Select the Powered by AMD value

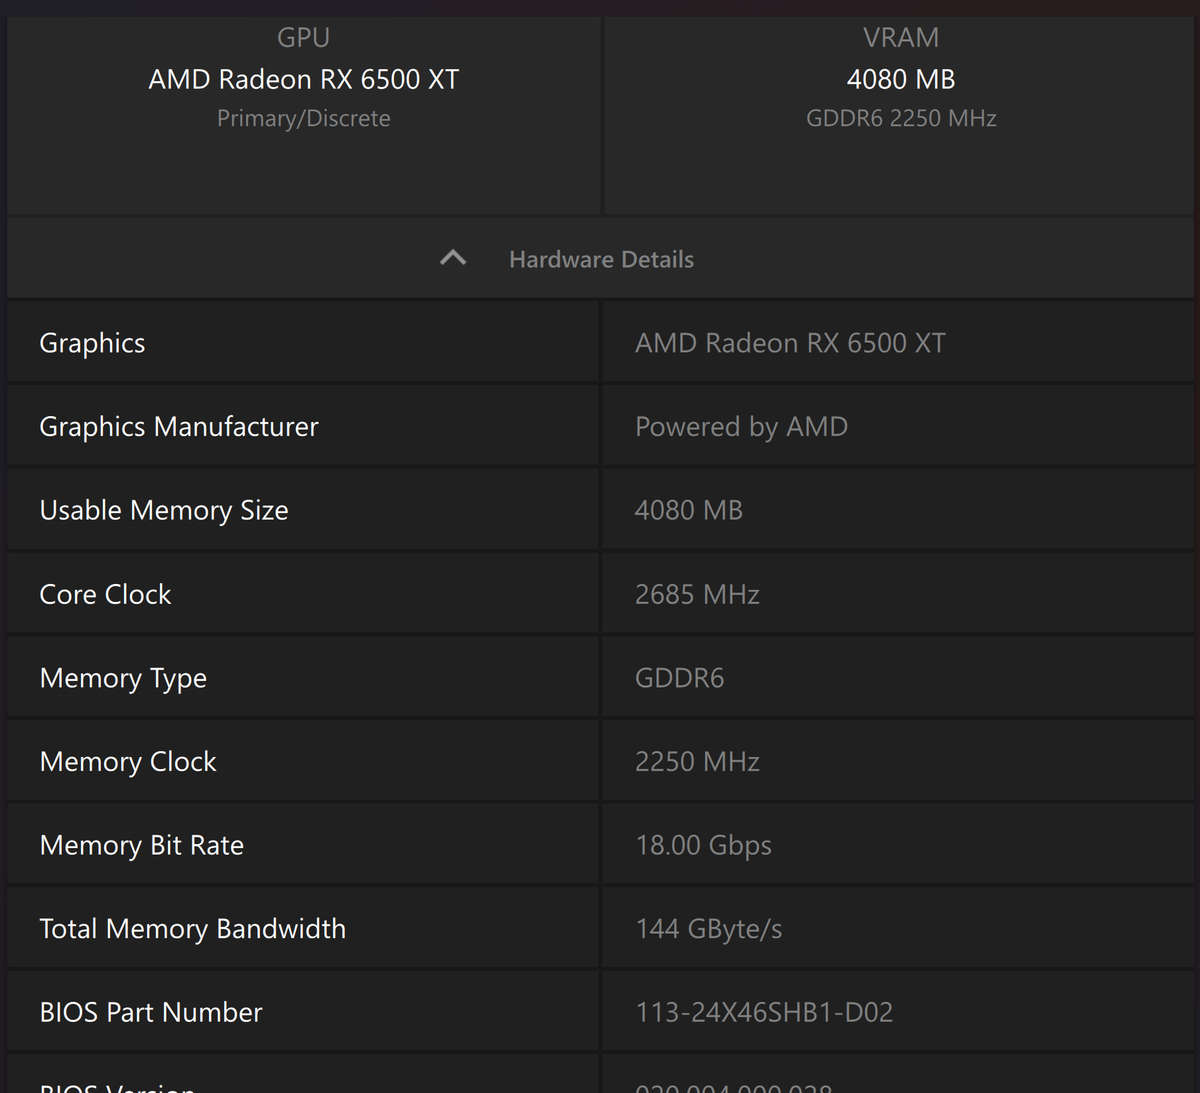tap(741, 427)
